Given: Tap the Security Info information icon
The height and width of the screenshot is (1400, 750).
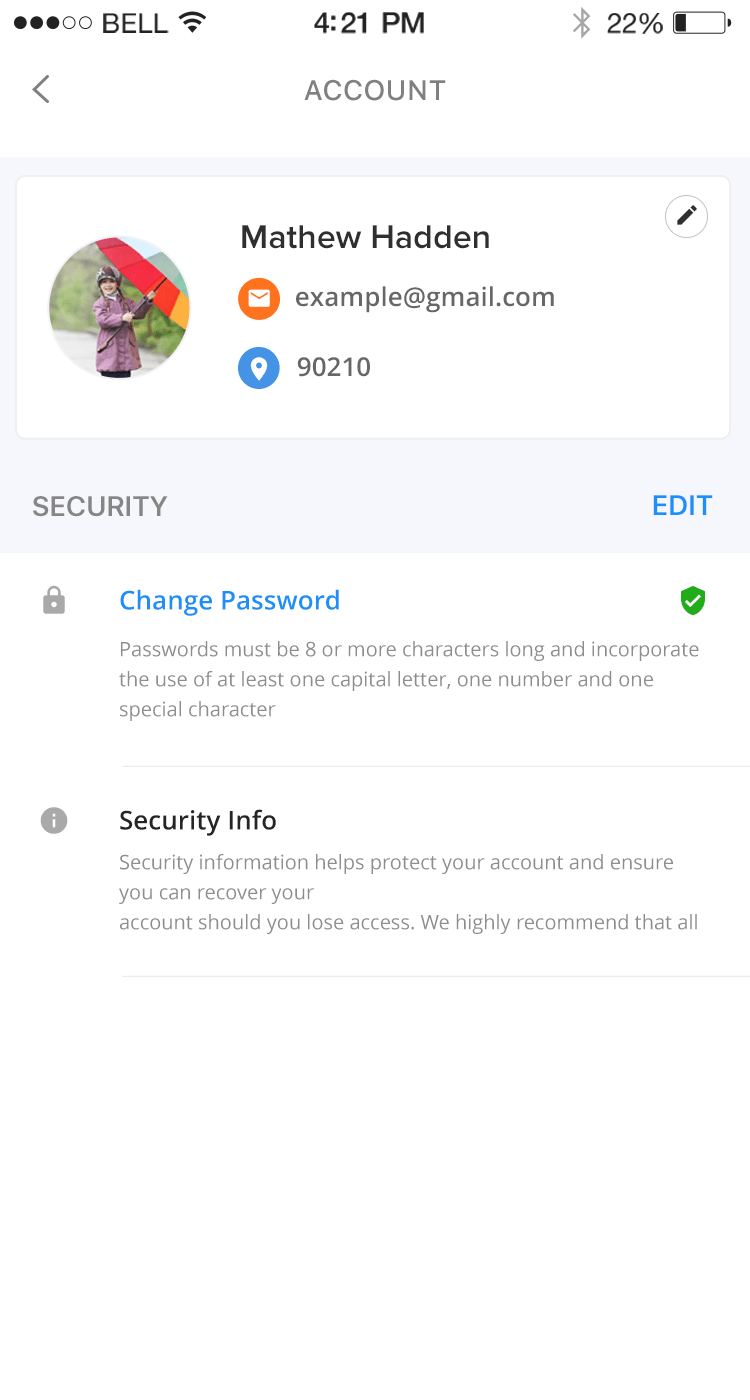Looking at the screenshot, I should click(54, 821).
